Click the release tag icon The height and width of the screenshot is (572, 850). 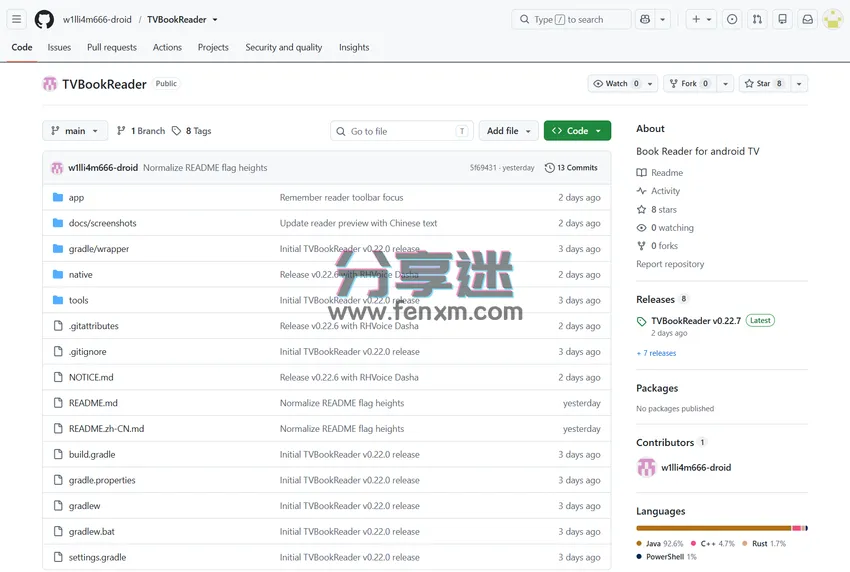click(x=641, y=322)
